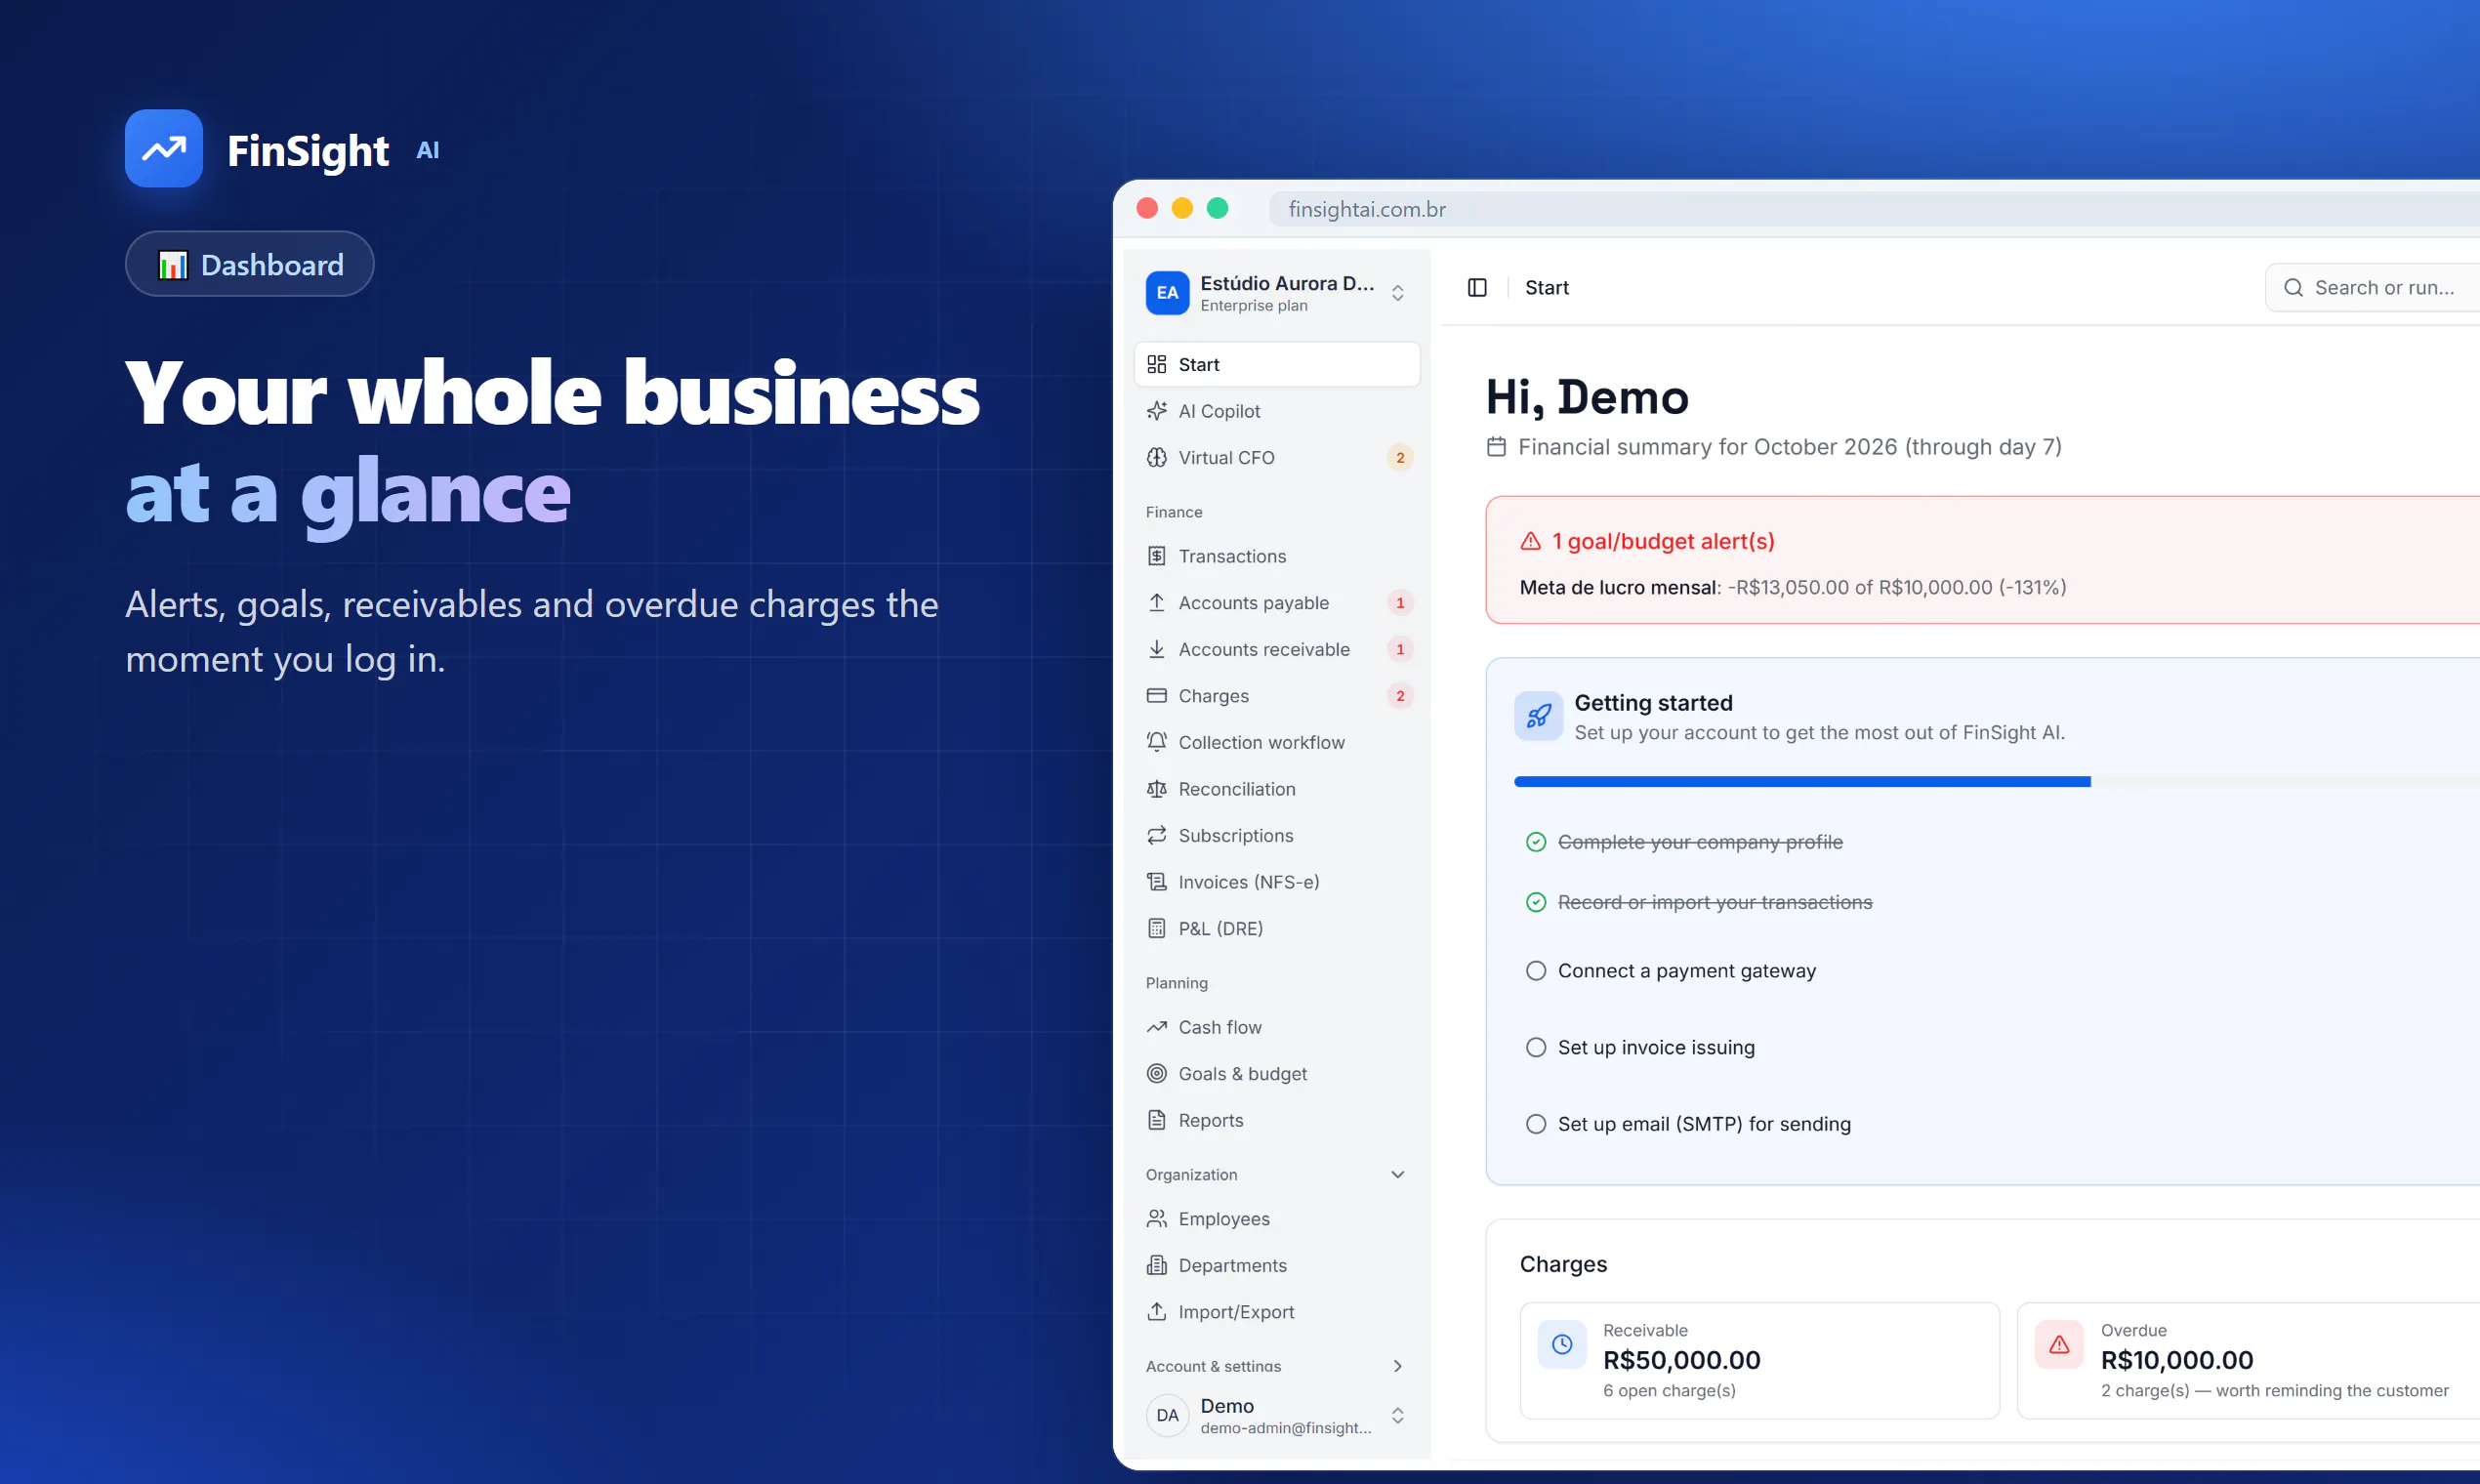The height and width of the screenshot is (1484, 2480).
Task: Expand the Account & settings section chevron
Action: pos(1398,1366)
